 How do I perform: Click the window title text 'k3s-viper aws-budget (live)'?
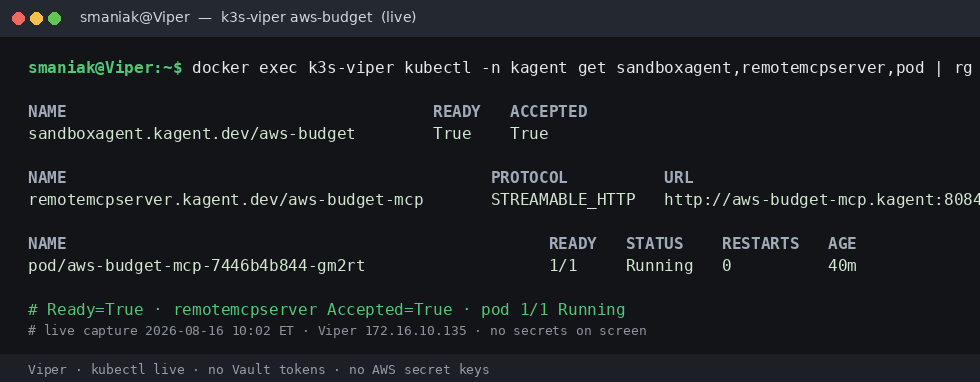[319, 18]
